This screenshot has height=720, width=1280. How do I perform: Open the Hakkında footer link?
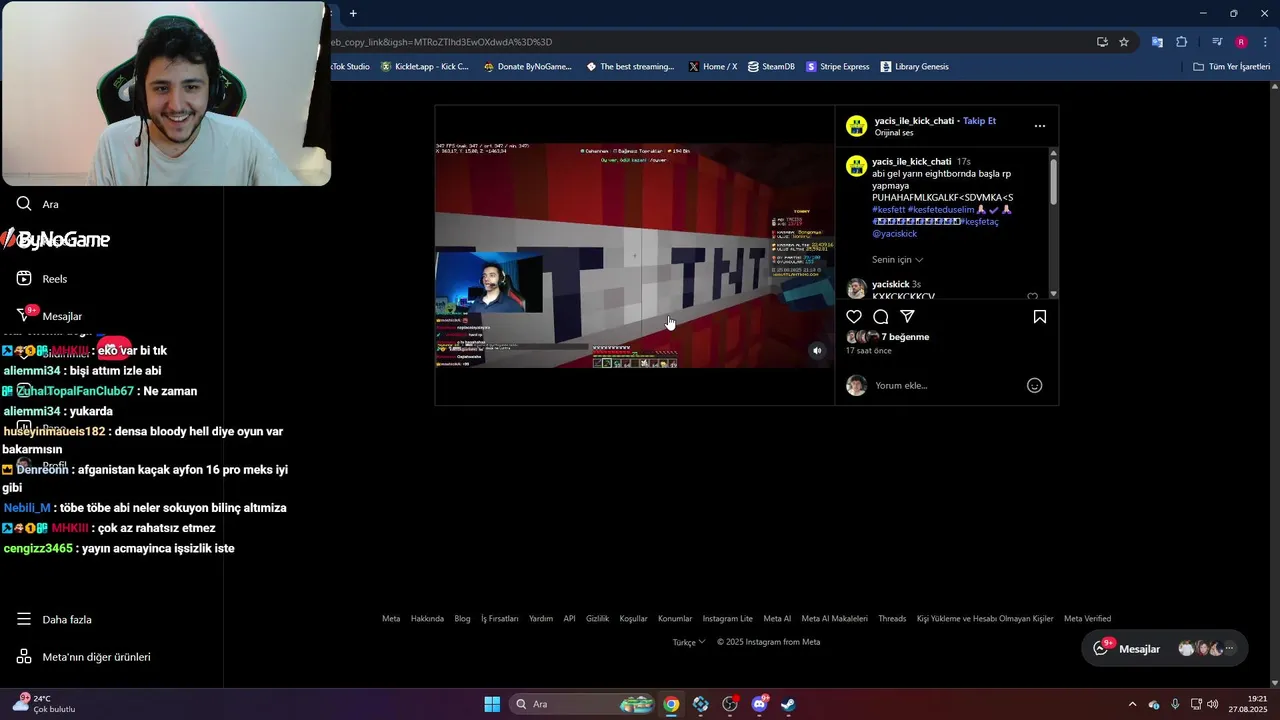point(427,619)
